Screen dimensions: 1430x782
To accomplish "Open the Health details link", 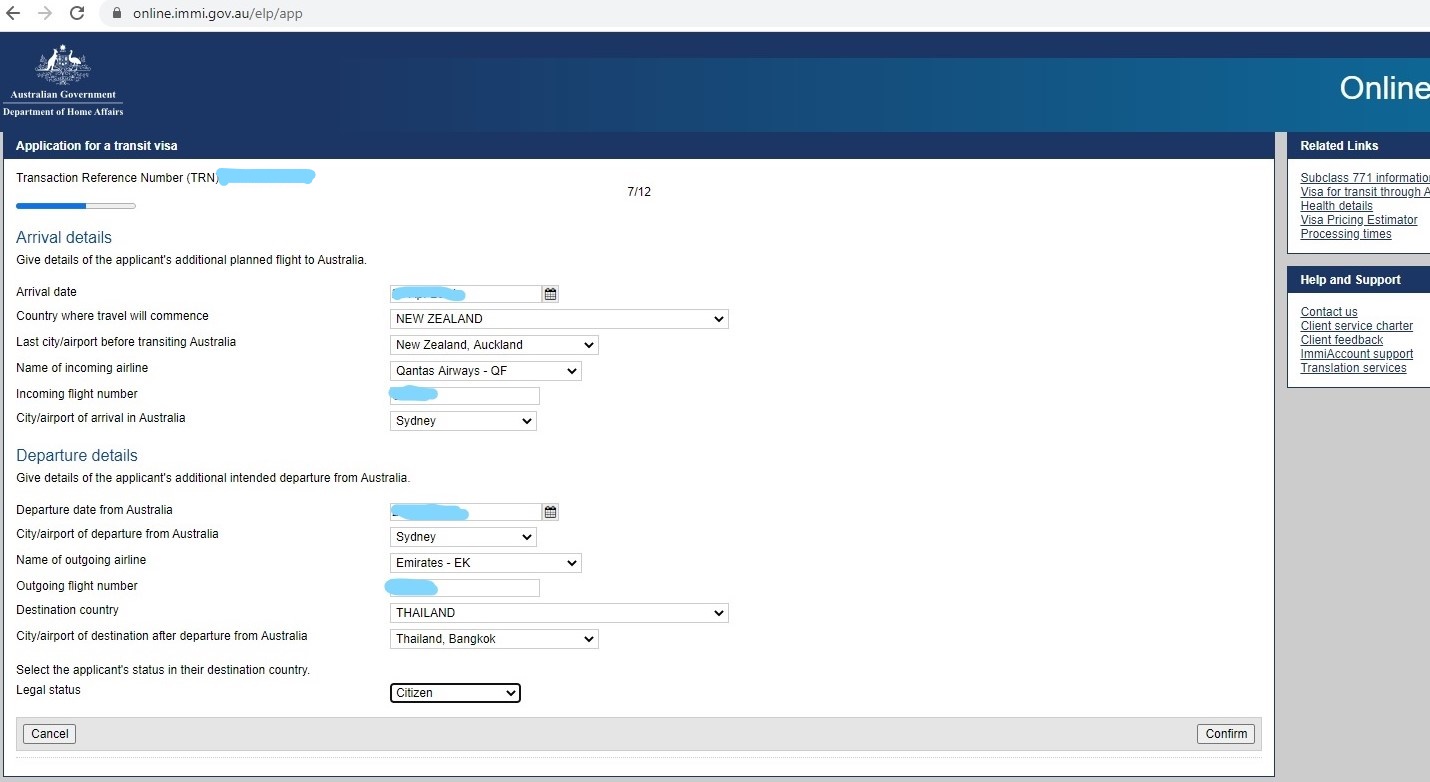I will (x=1337, y=206).
